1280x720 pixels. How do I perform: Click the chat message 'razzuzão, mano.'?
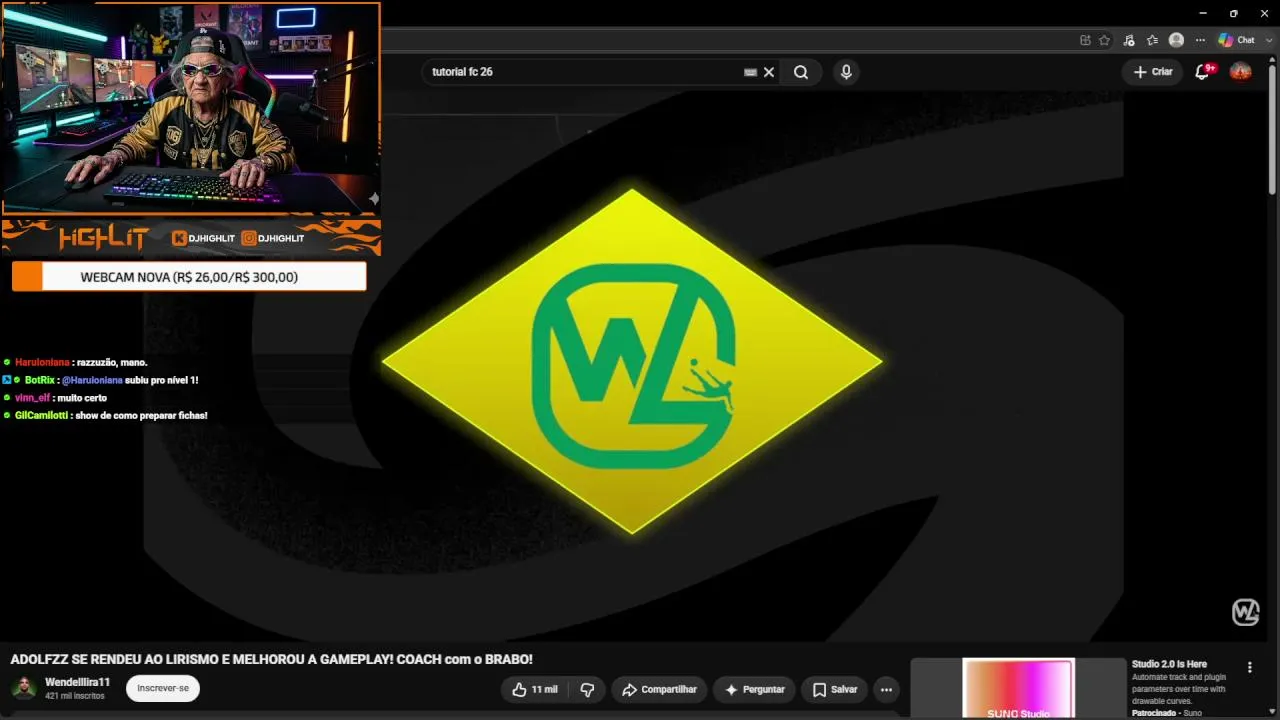coord(111,362)
